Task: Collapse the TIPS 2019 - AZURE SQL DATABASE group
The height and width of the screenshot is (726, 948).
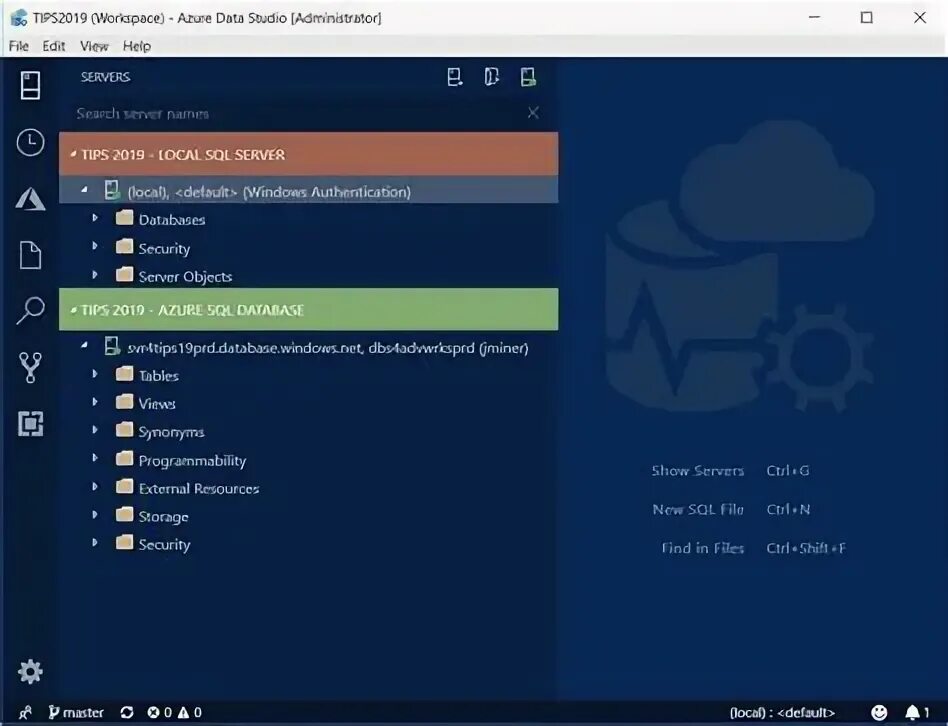Action: [73, 310]
